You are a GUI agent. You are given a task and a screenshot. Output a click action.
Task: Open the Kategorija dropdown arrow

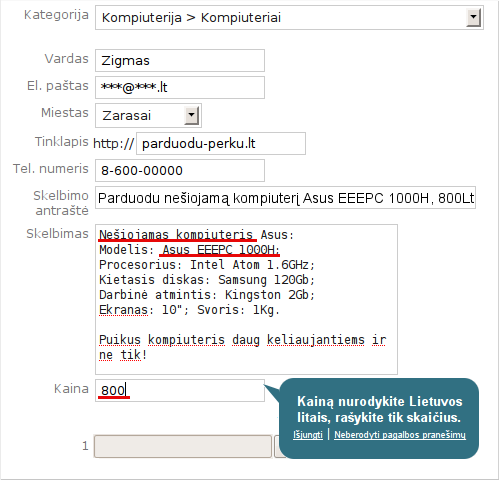coord(474,18)
